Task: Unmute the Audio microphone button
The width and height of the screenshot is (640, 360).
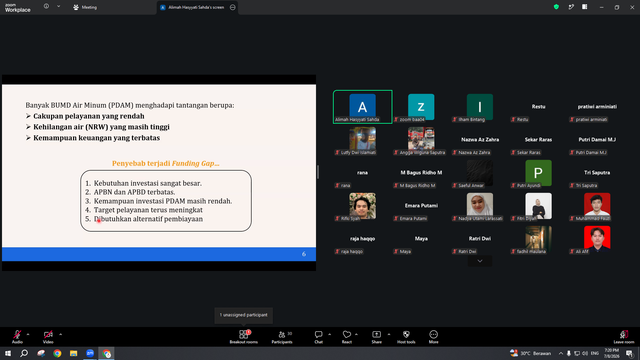Action: tap(17, 336)
